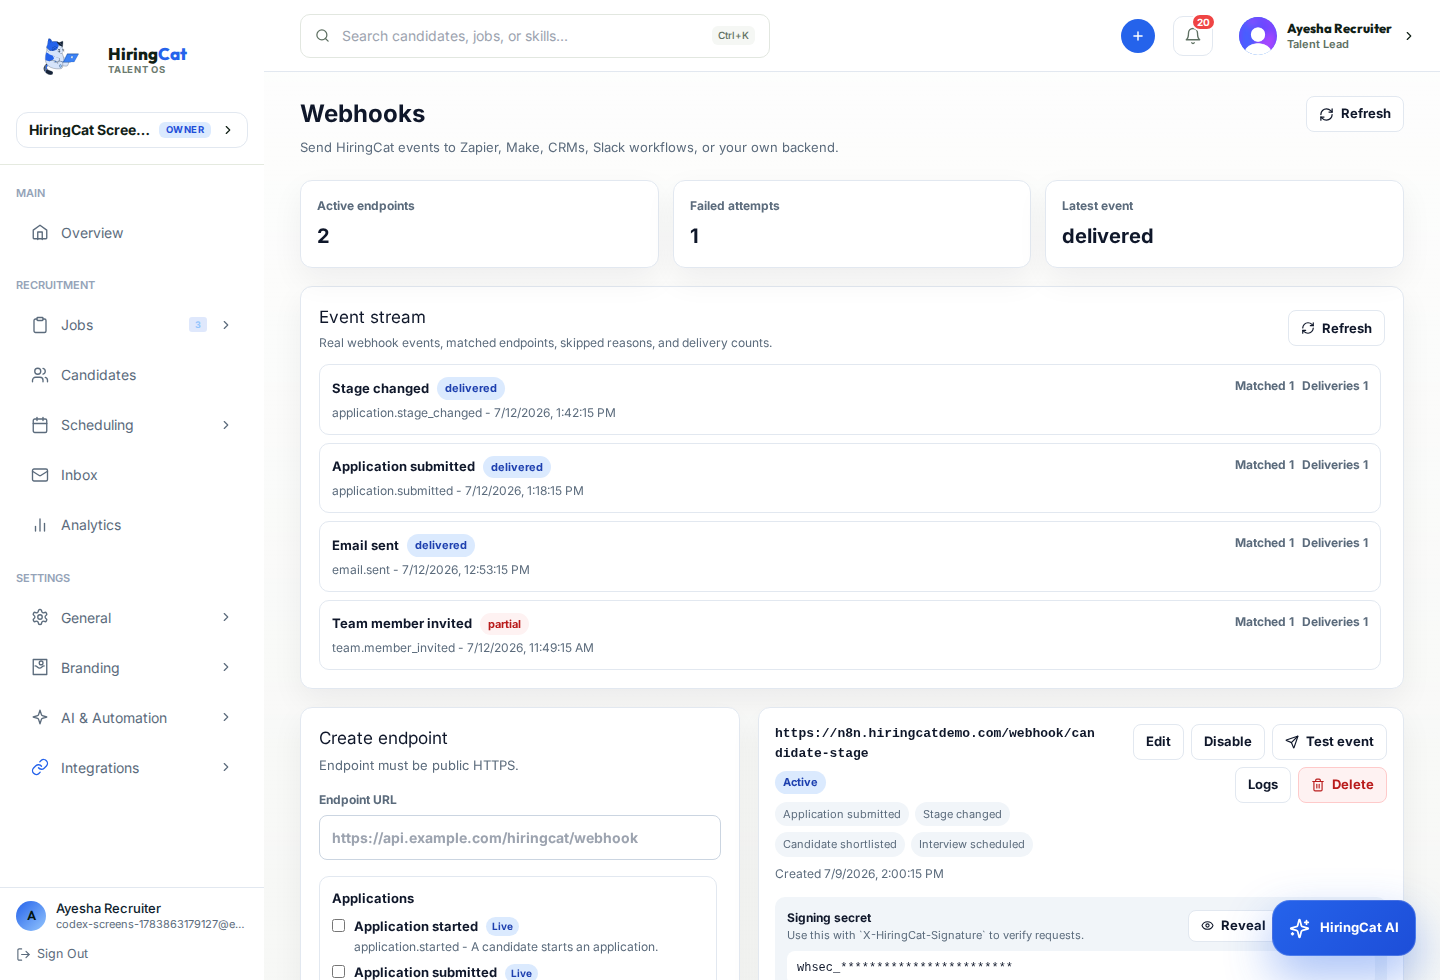Click the paper plane icon on Test event

coord(1292,742)
